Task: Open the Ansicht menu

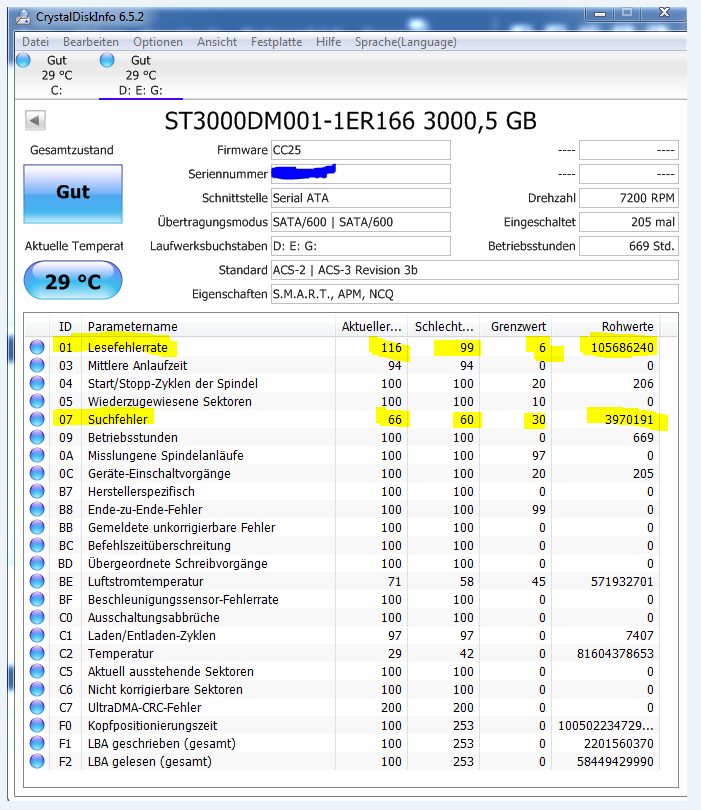Action: pos(217,42)
